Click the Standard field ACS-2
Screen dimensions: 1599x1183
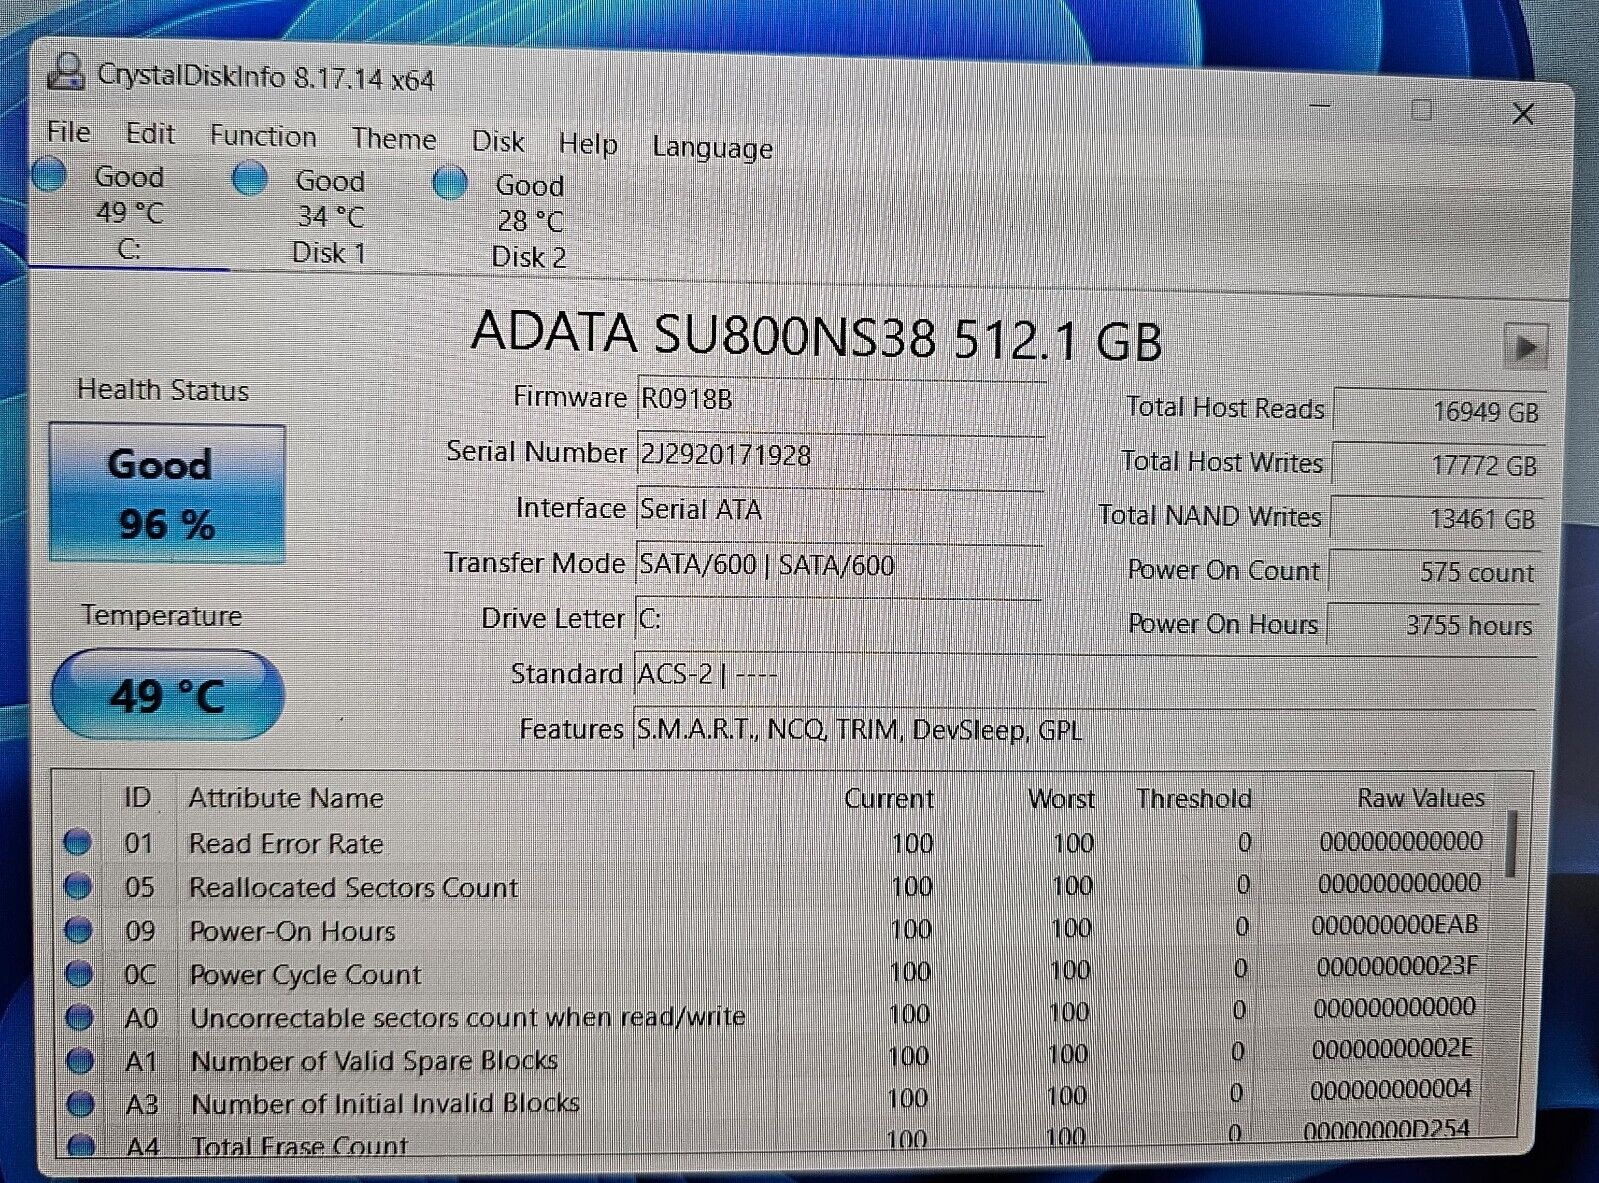pyautogui.click(x=1085, y=675)
